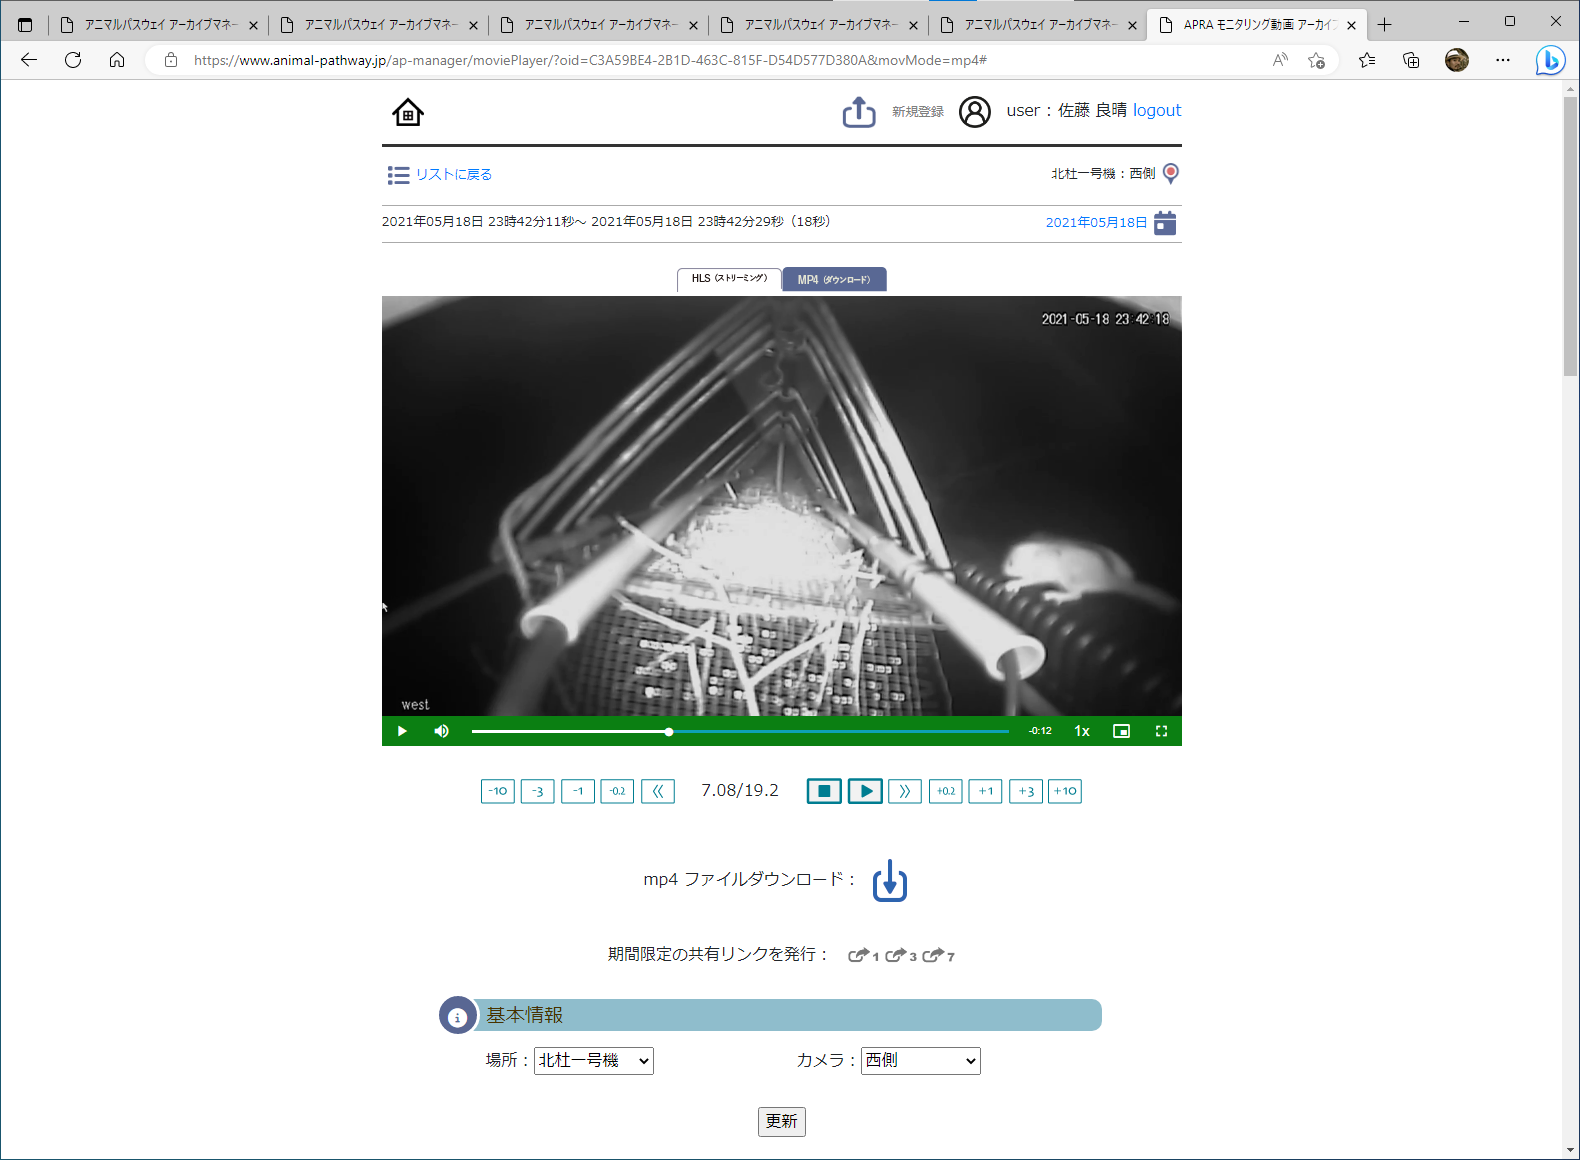Open the 2021年05月18日 date link
This screenshot has width=1580, height=1160.
click(x=1096, y=222)
